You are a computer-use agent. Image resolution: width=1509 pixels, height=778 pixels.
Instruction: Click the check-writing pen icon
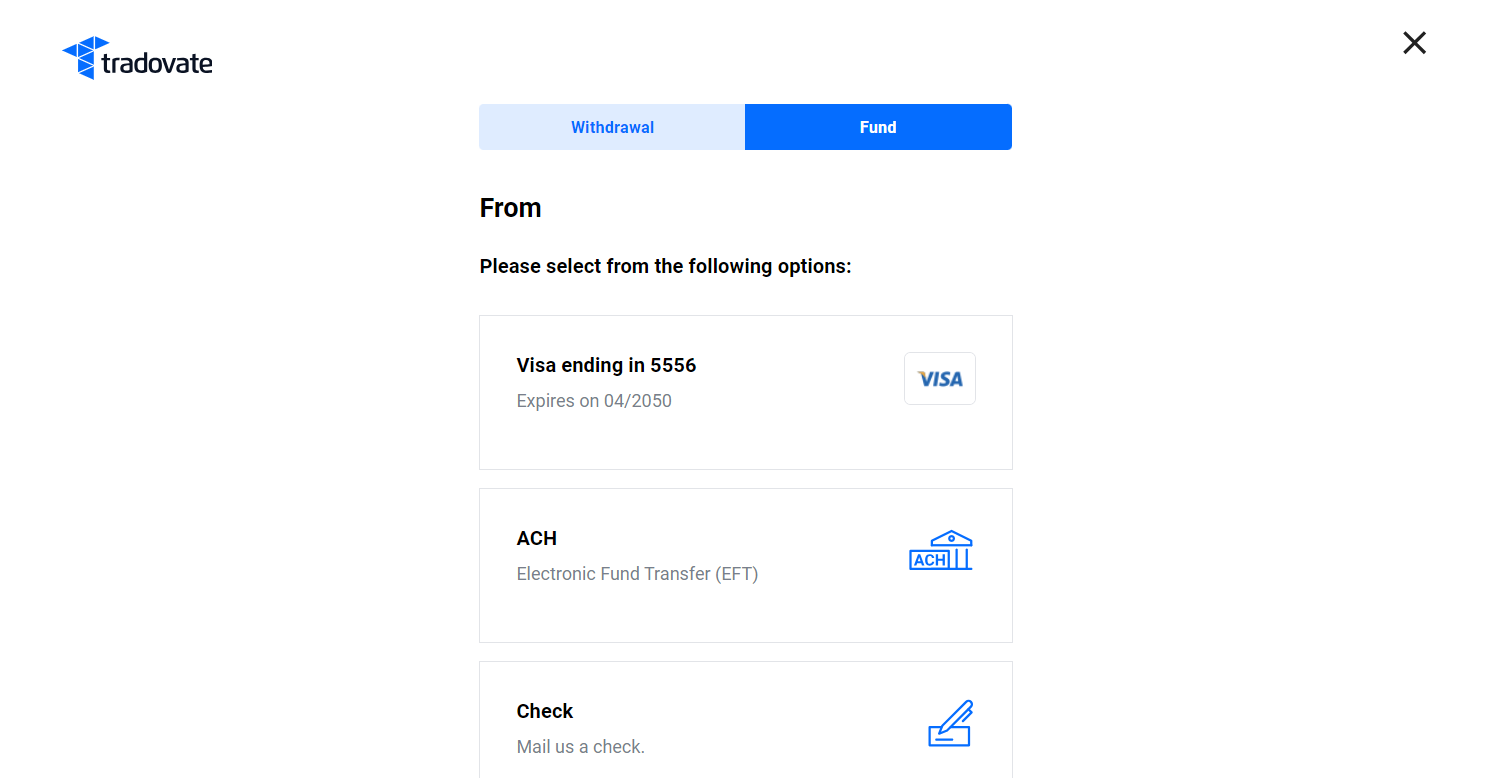tap(950, 723)
